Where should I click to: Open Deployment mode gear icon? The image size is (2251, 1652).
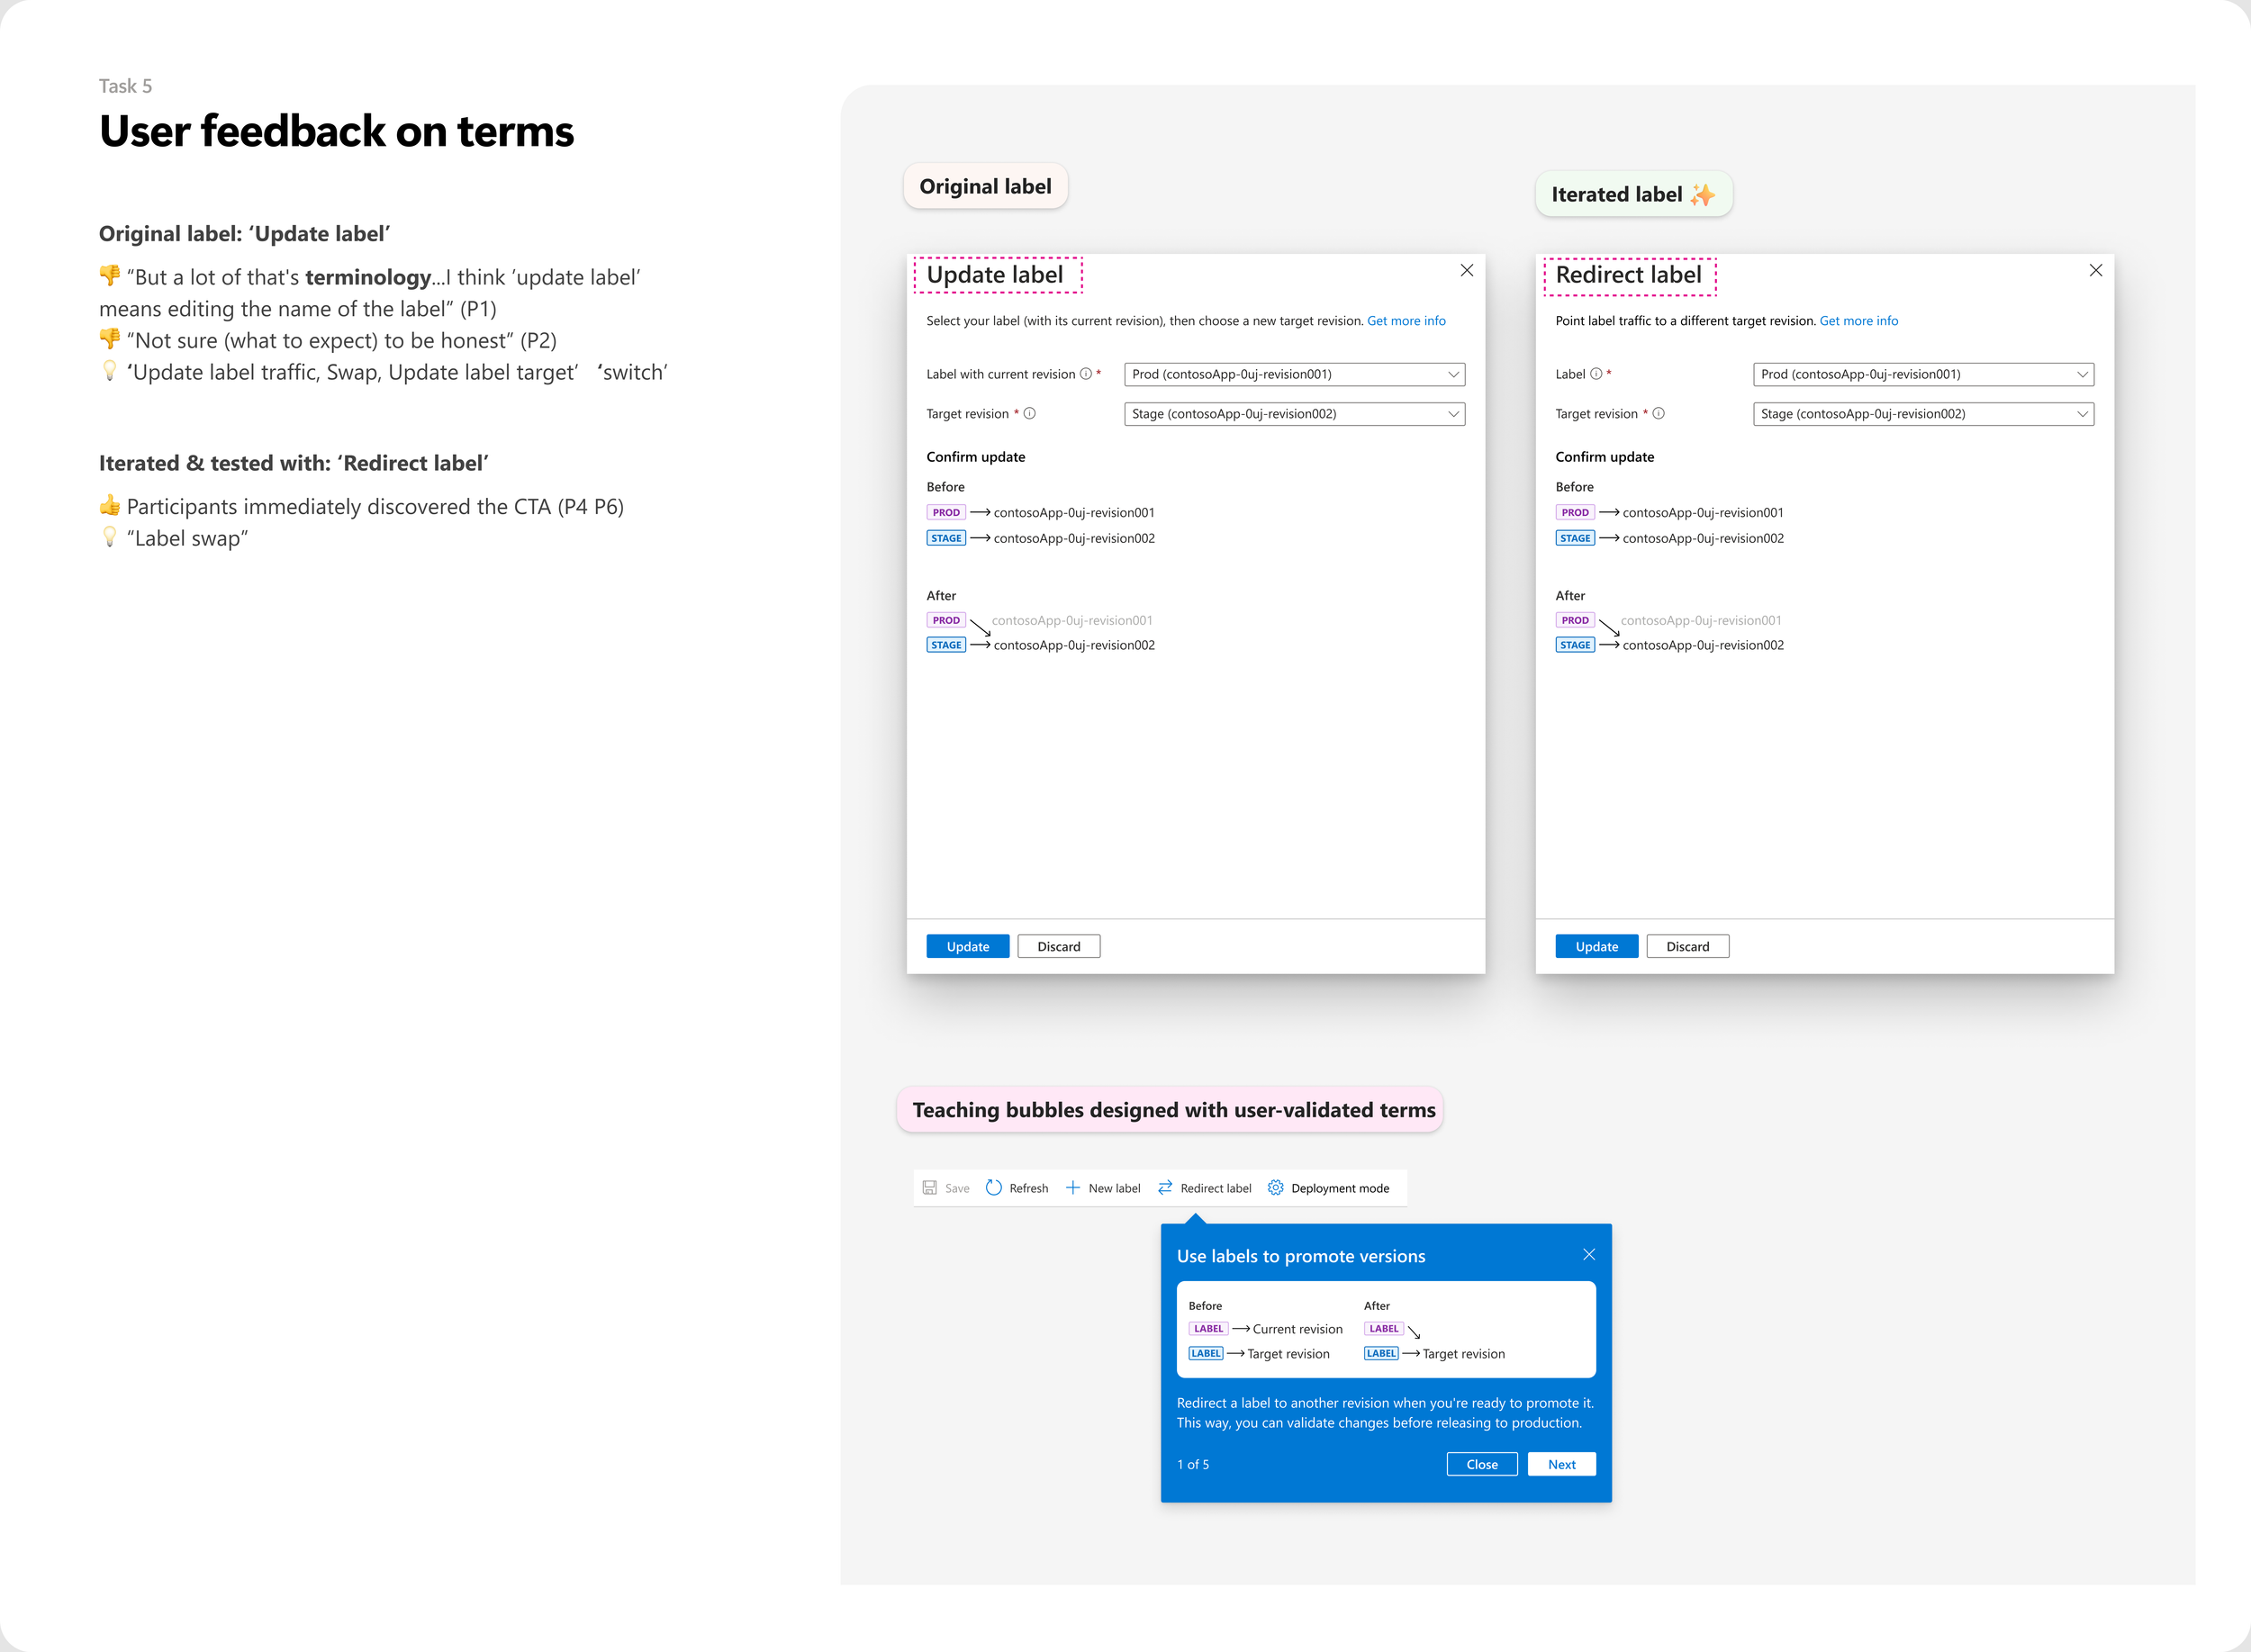[x=1275, y=1188]
